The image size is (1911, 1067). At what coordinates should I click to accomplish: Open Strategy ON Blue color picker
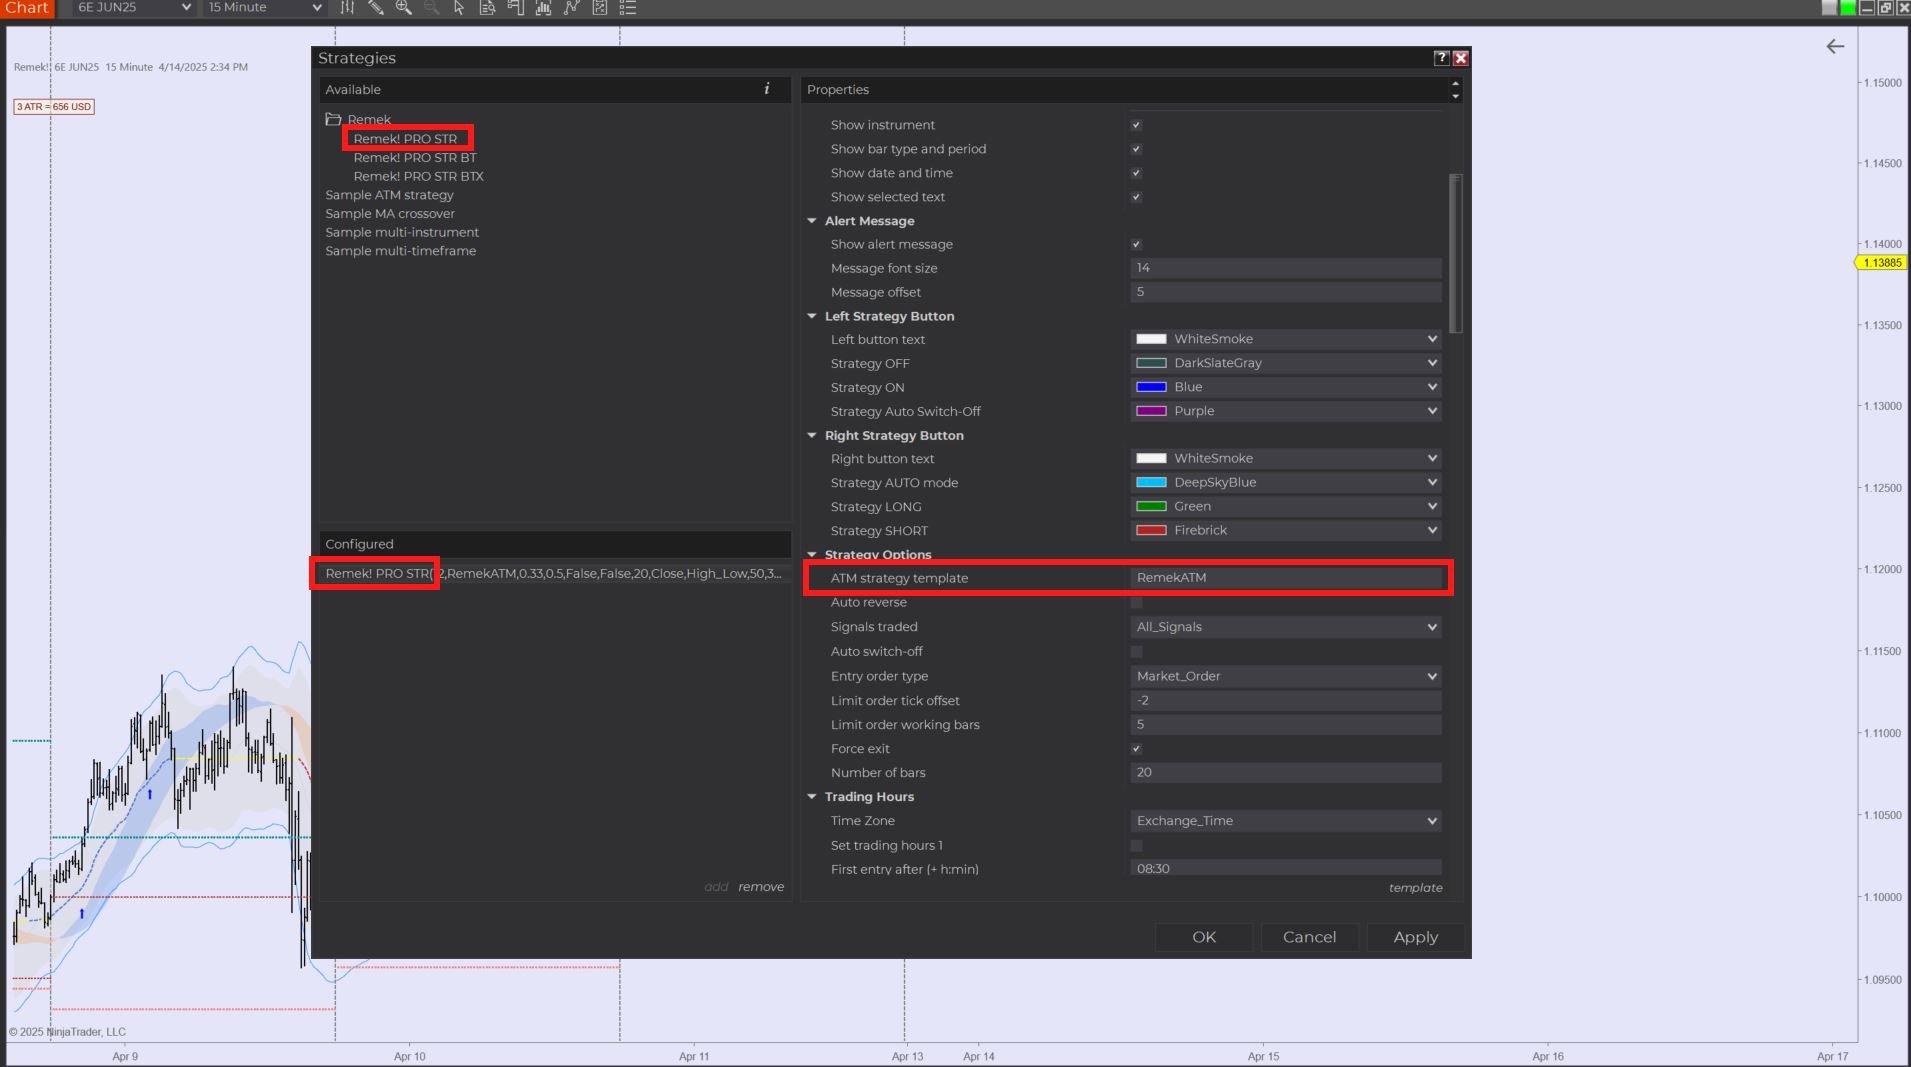(x=1286, y=387)
